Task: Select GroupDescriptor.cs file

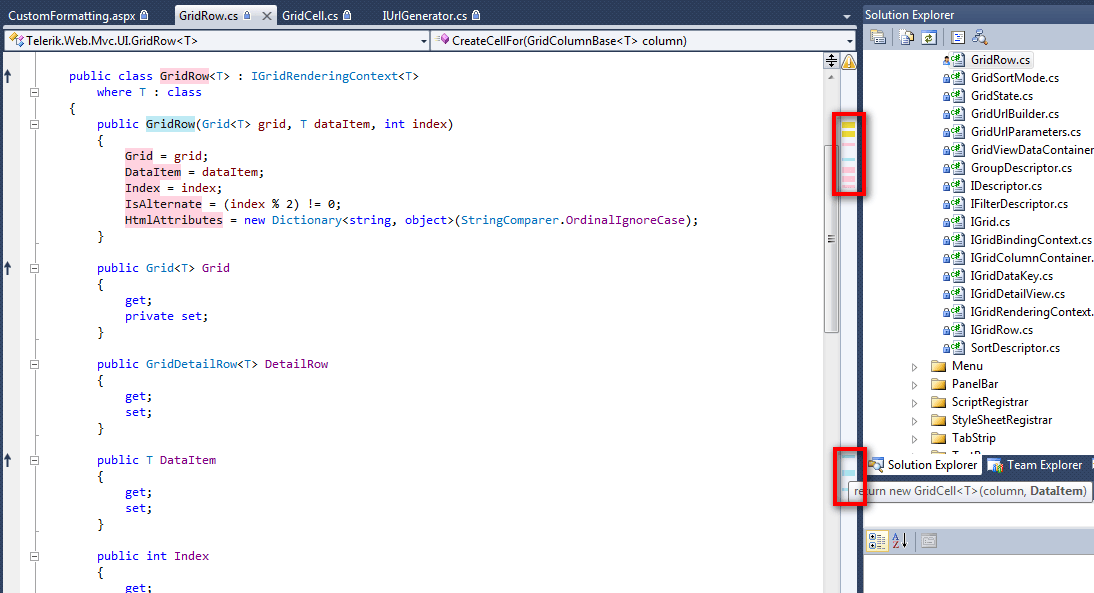Action: coord(1021,168)
